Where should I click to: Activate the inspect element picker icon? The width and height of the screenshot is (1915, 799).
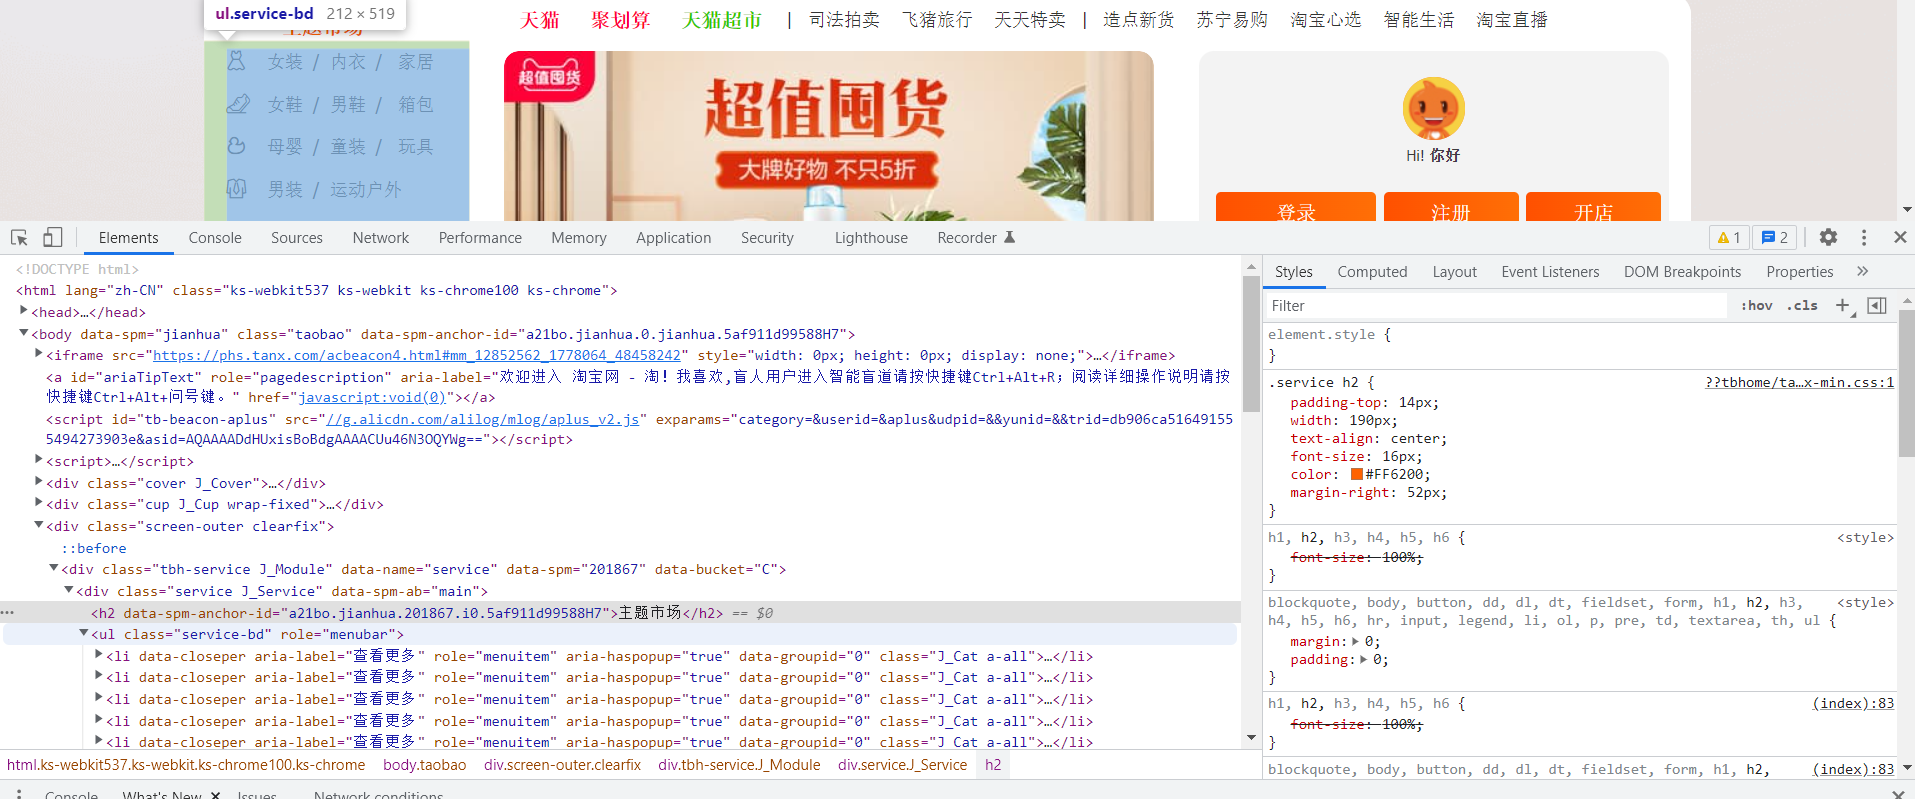point(19,237)
